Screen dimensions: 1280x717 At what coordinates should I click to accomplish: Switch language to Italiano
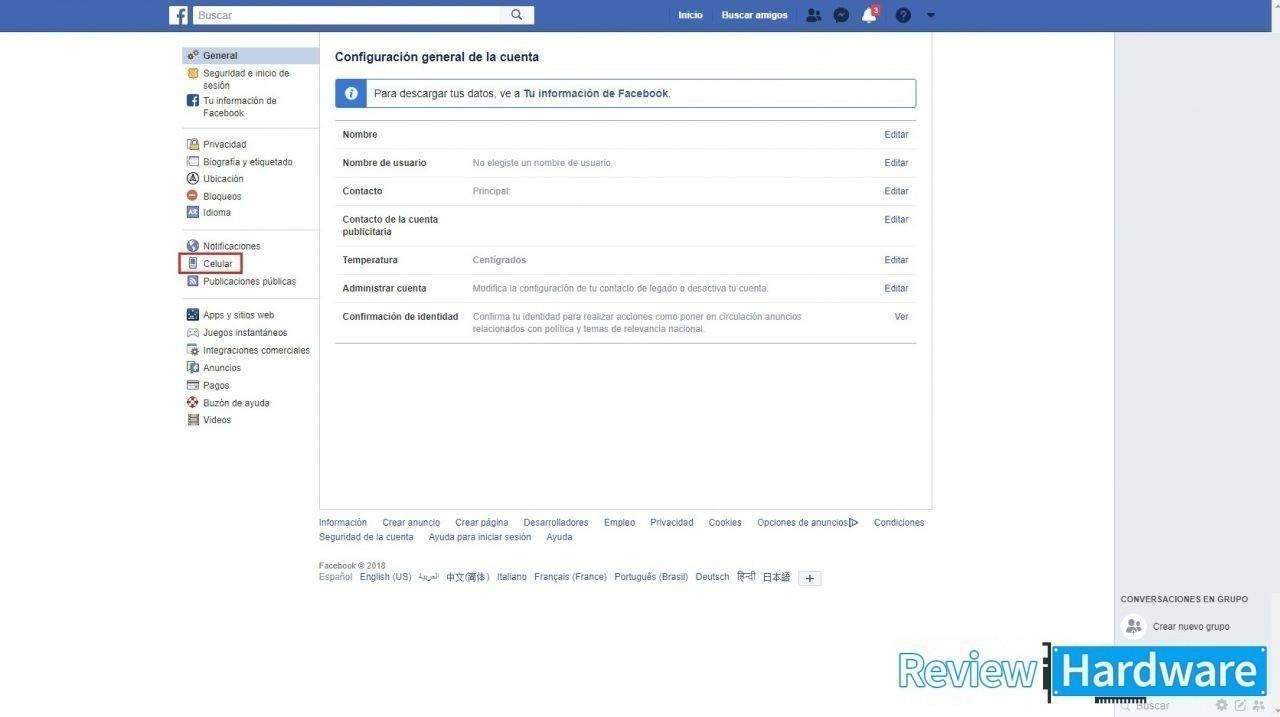point(512,577)
